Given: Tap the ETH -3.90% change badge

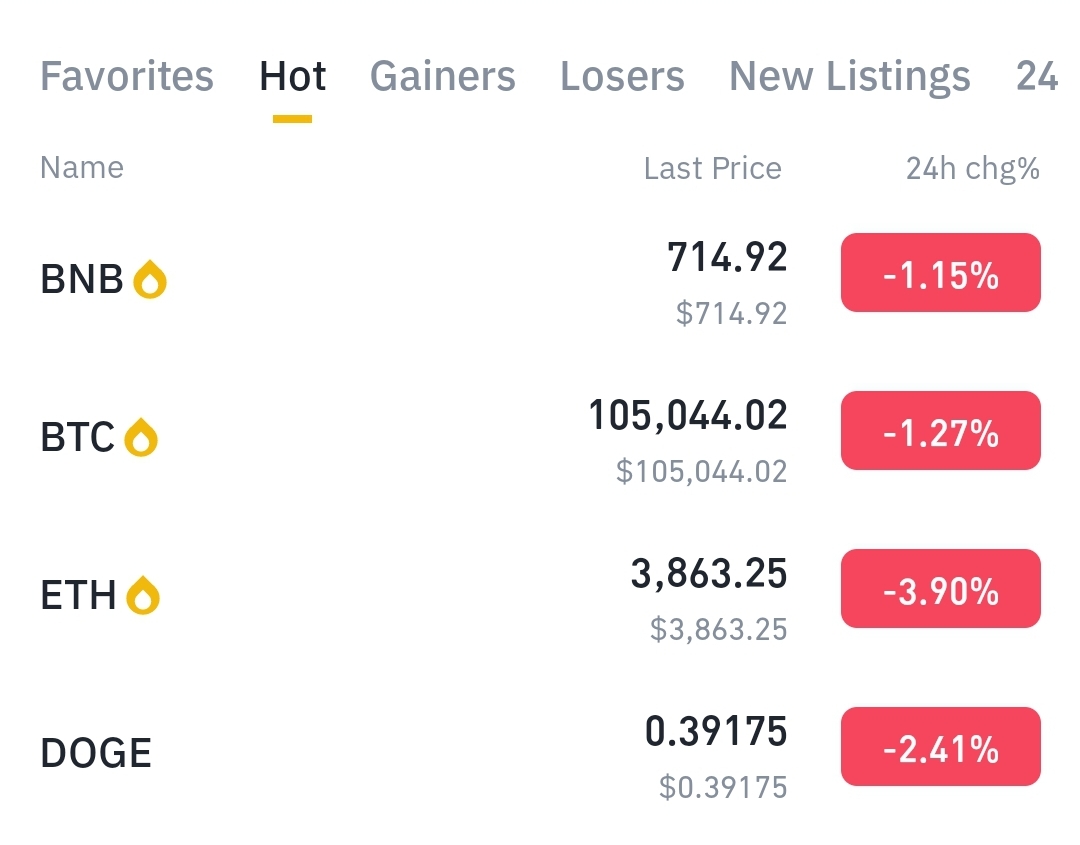Looking at the screenshot, I should click(x=940, y=589).
